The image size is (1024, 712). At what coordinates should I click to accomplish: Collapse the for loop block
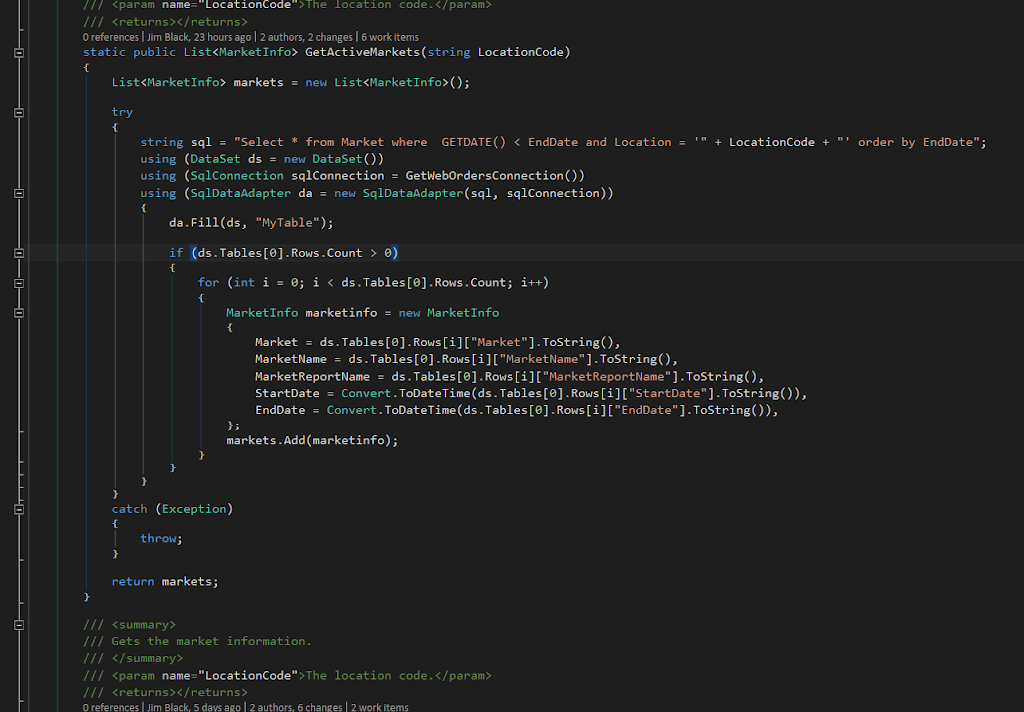pyautogui.click(x=19, y=283)
